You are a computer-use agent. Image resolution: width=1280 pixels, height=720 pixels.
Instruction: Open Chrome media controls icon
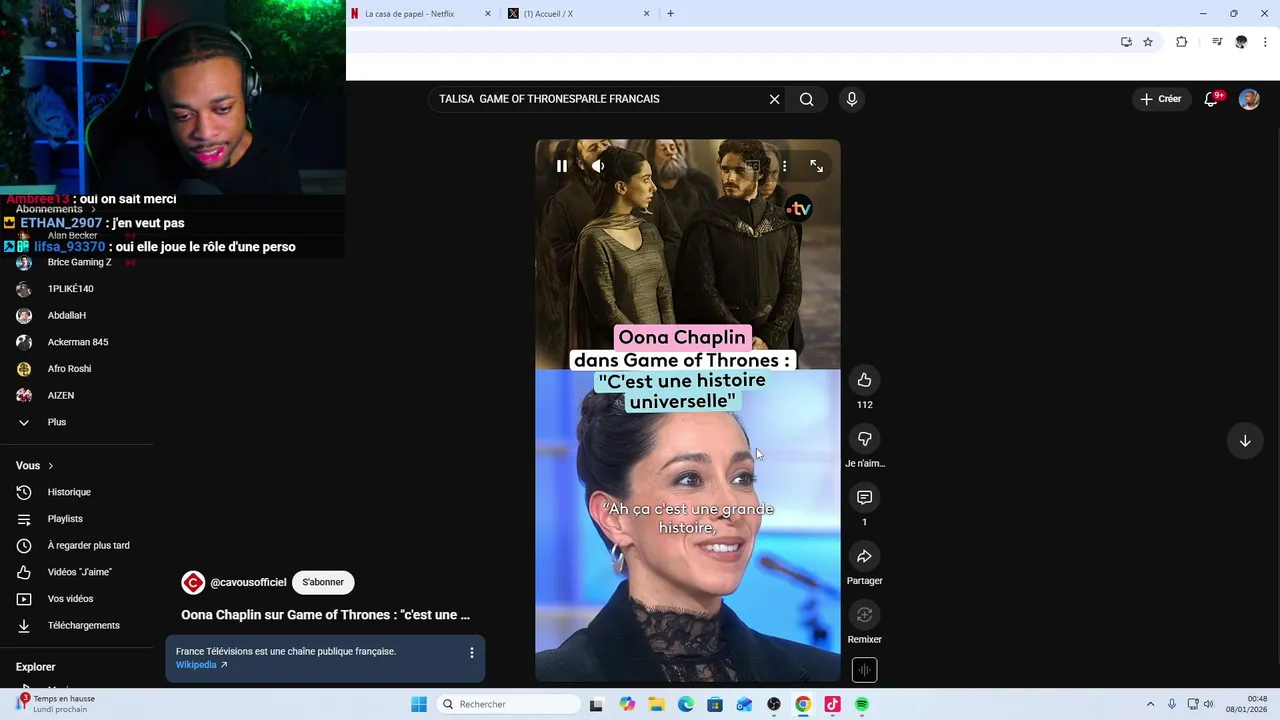1217,42
